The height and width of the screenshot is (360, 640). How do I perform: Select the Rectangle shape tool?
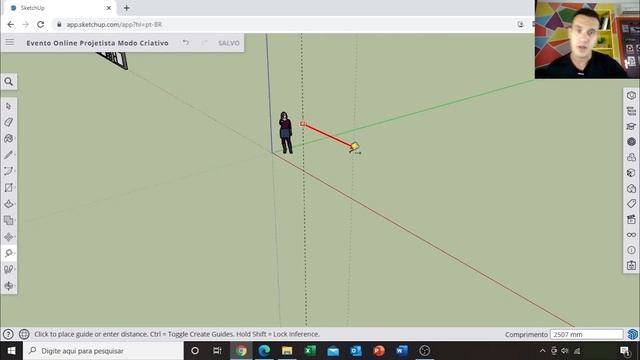coord(9,188)
